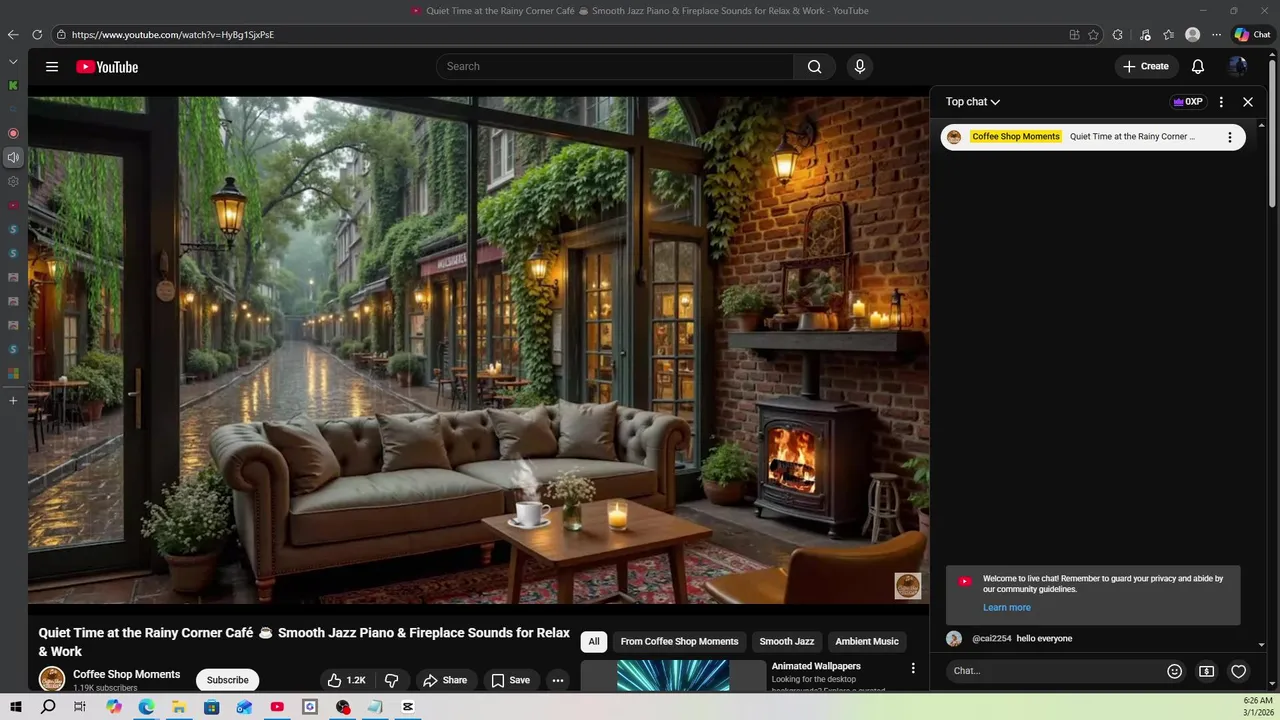1280x720 pixels.
Task: Open the Learn more link in chat
Action: (x=1006, y=607)
